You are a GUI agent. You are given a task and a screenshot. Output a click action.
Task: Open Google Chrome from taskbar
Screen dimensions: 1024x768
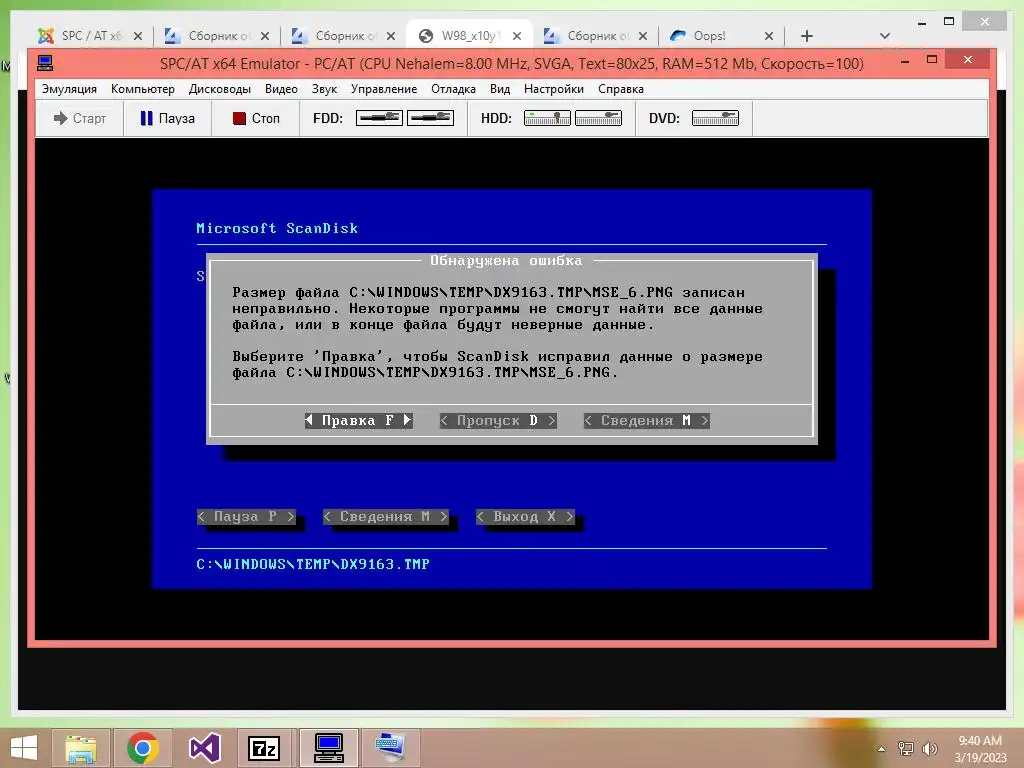142,748
